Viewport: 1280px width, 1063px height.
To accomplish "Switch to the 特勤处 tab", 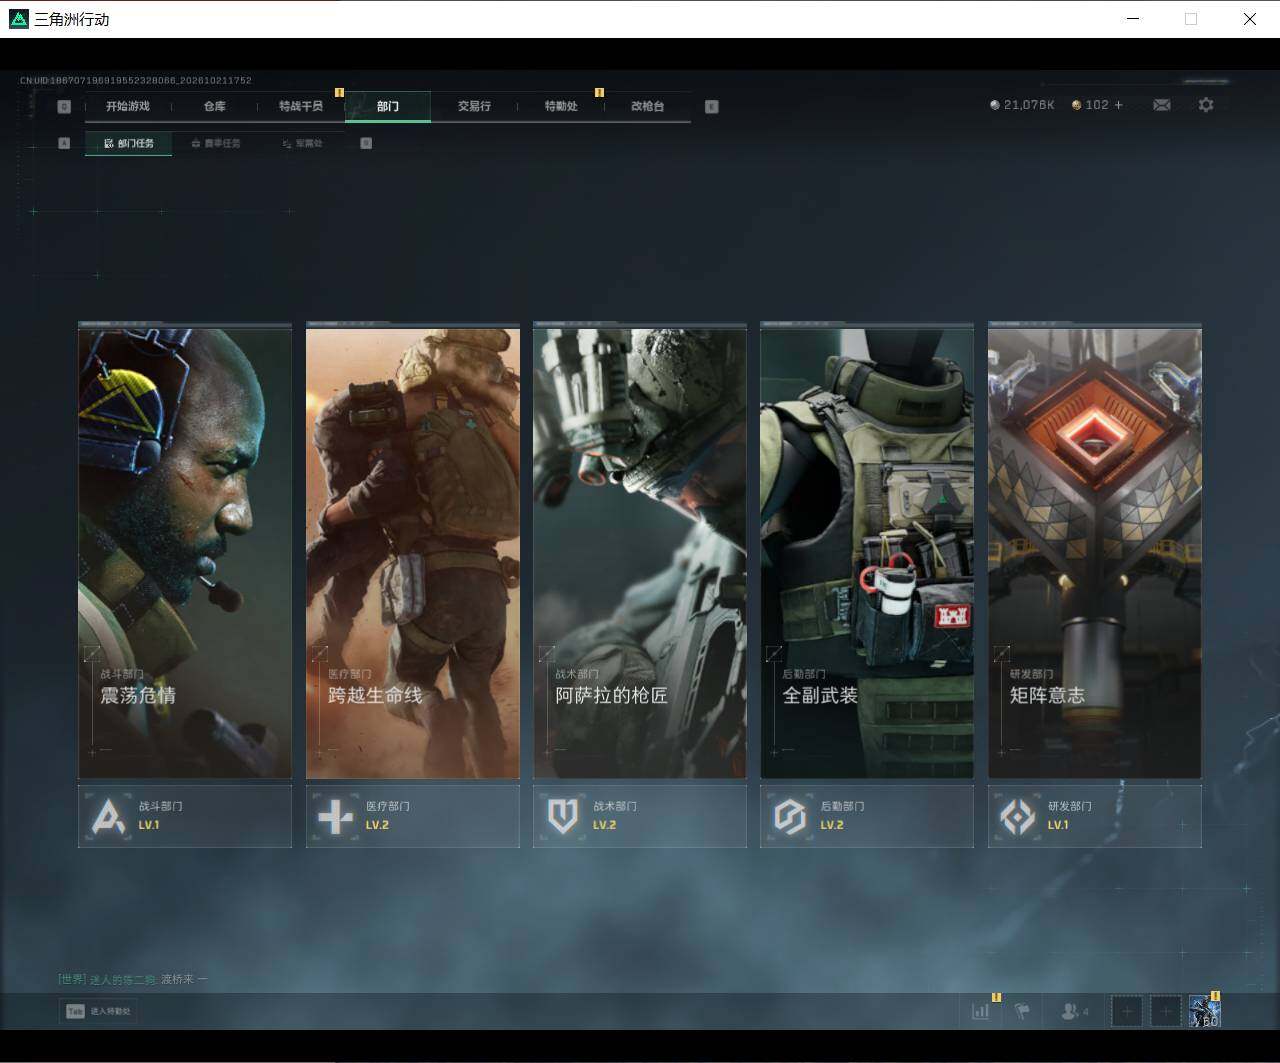I will click(561, 106).
